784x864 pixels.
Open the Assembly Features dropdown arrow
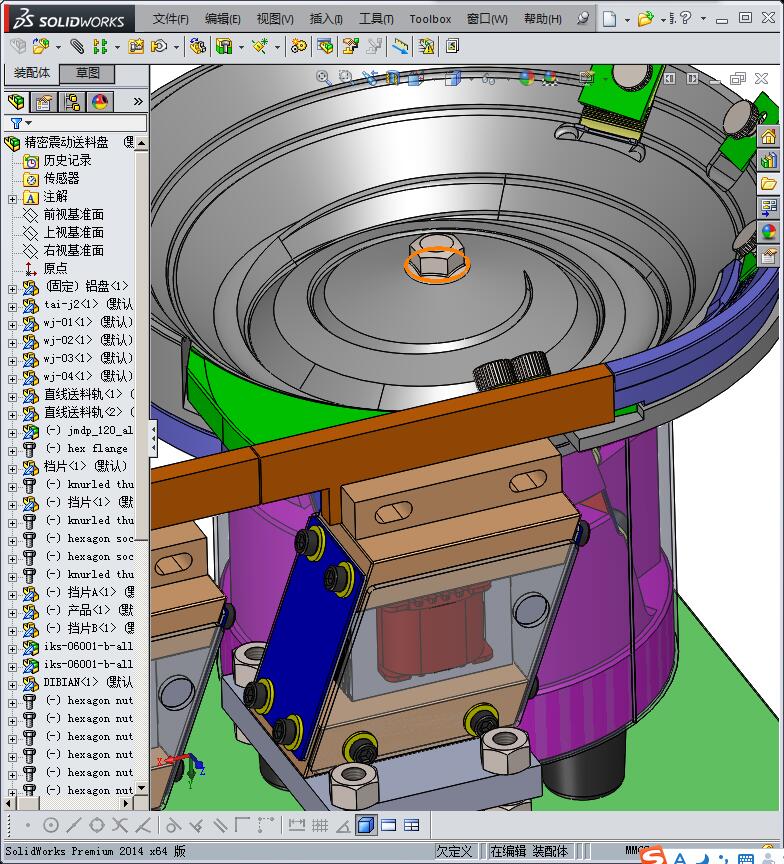241,47
